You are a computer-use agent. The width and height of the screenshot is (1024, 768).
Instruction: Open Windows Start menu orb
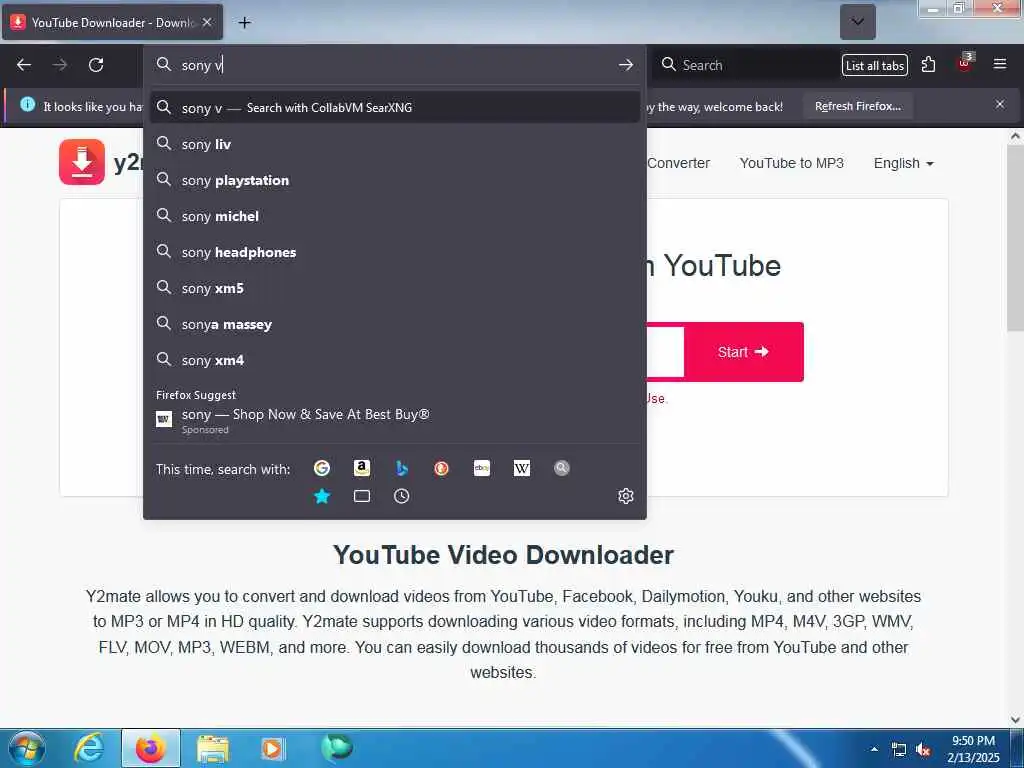tap(27, 748)
